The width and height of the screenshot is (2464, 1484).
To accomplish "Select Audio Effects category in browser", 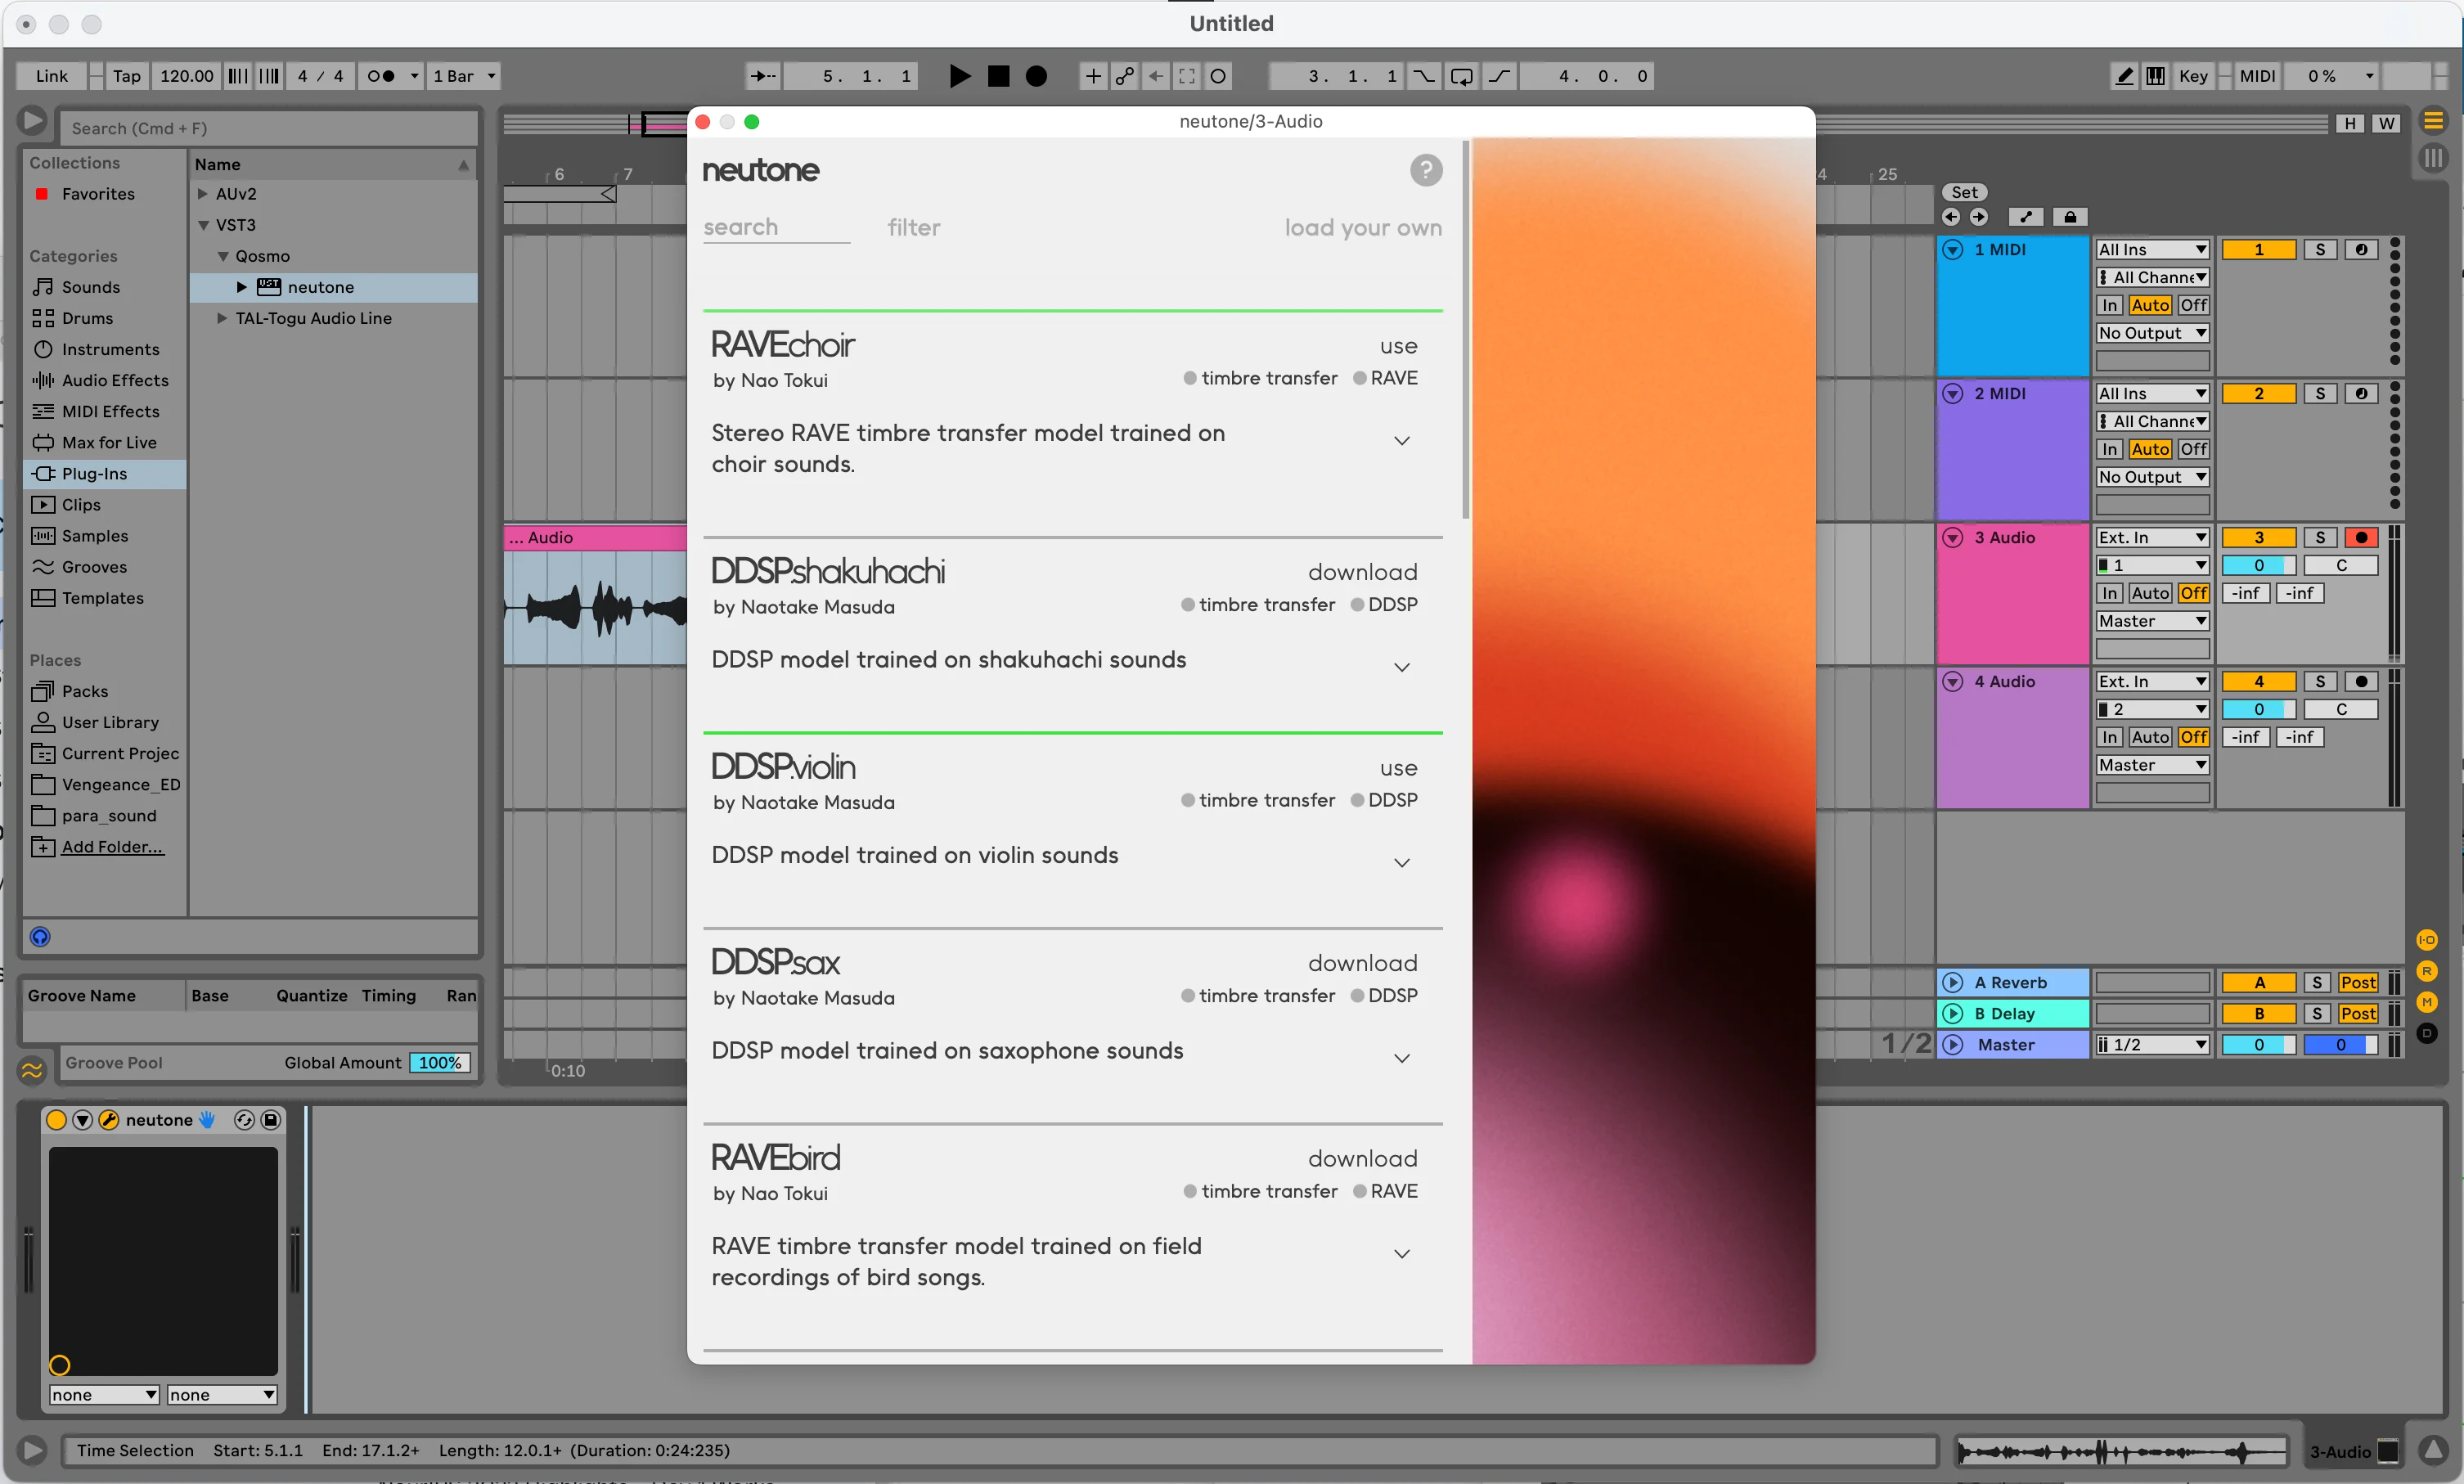I will tap(115, 380).
